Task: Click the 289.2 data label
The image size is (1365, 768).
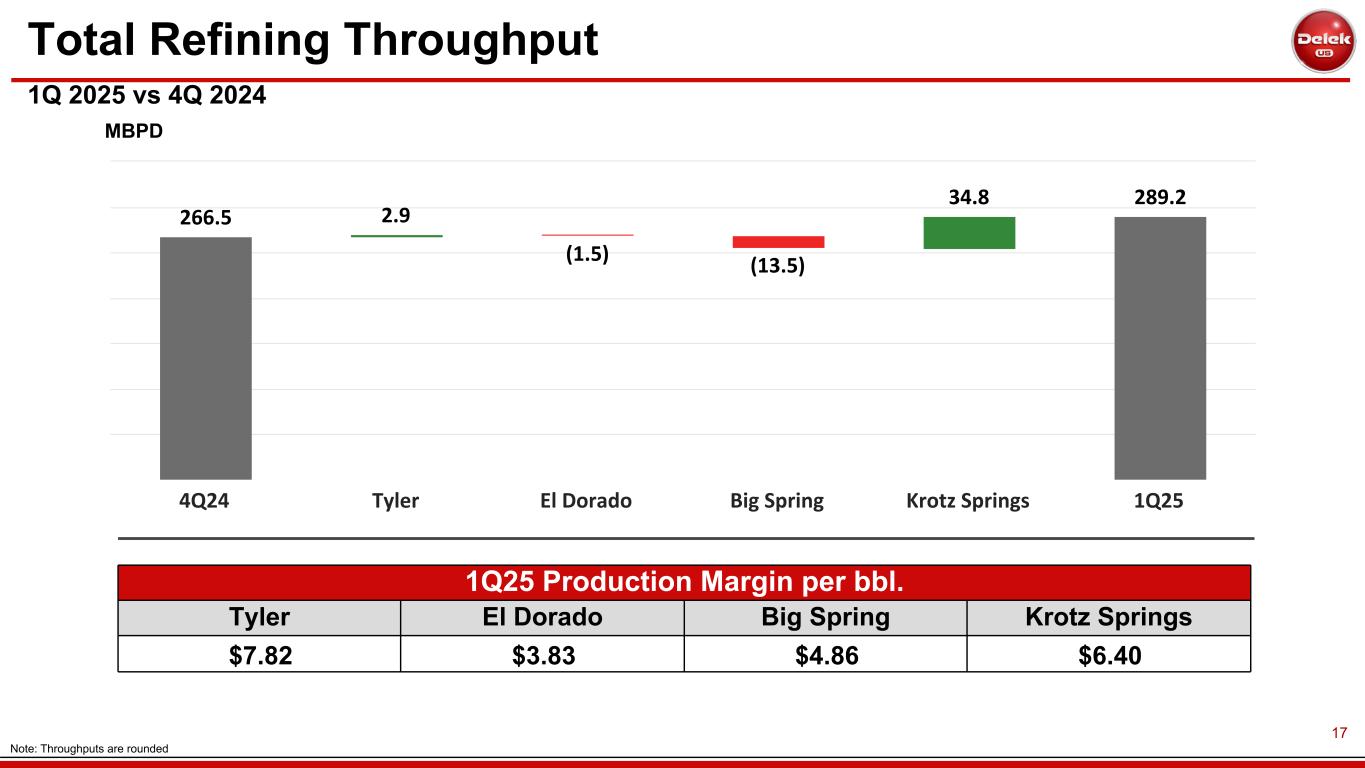Action: [1160, 198]
